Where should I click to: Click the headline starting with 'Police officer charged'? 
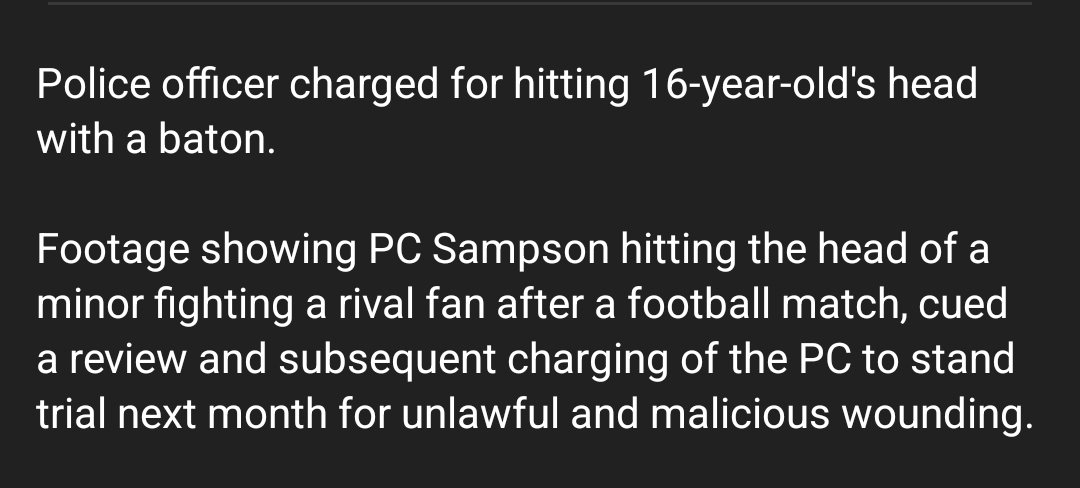(x=507, y=112)
